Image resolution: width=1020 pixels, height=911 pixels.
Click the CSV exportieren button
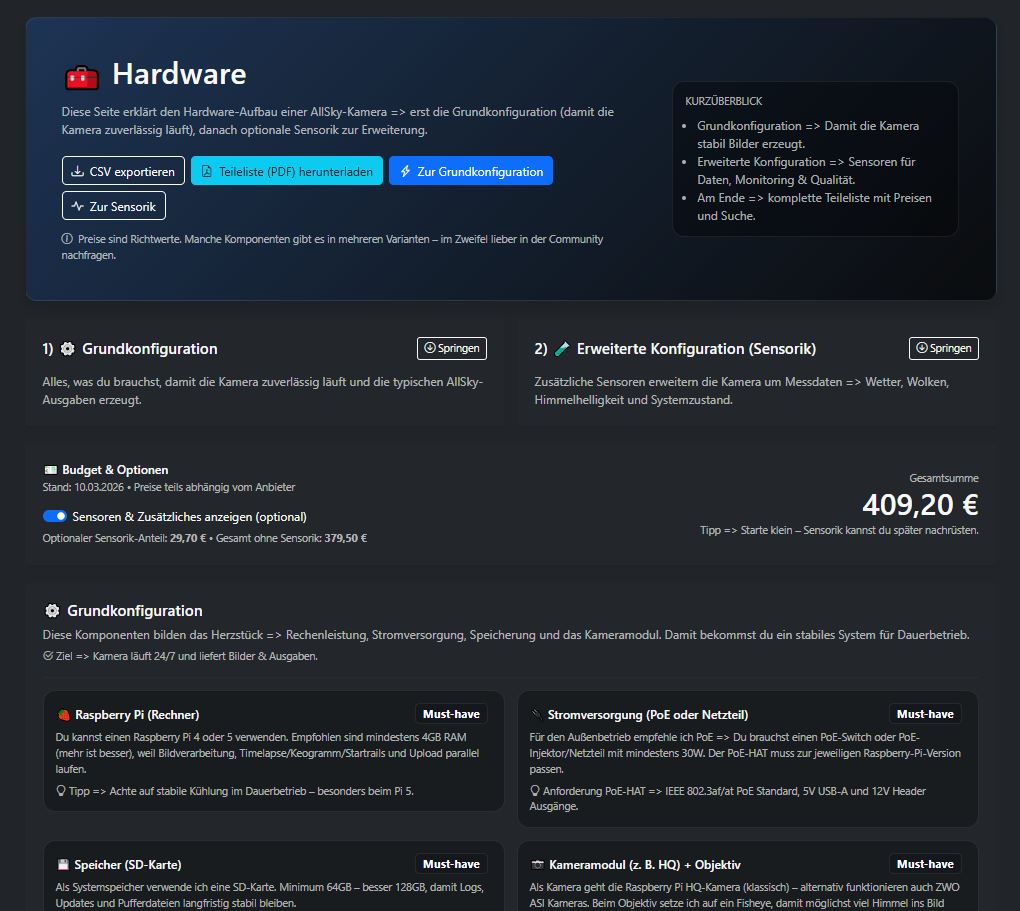122,171
